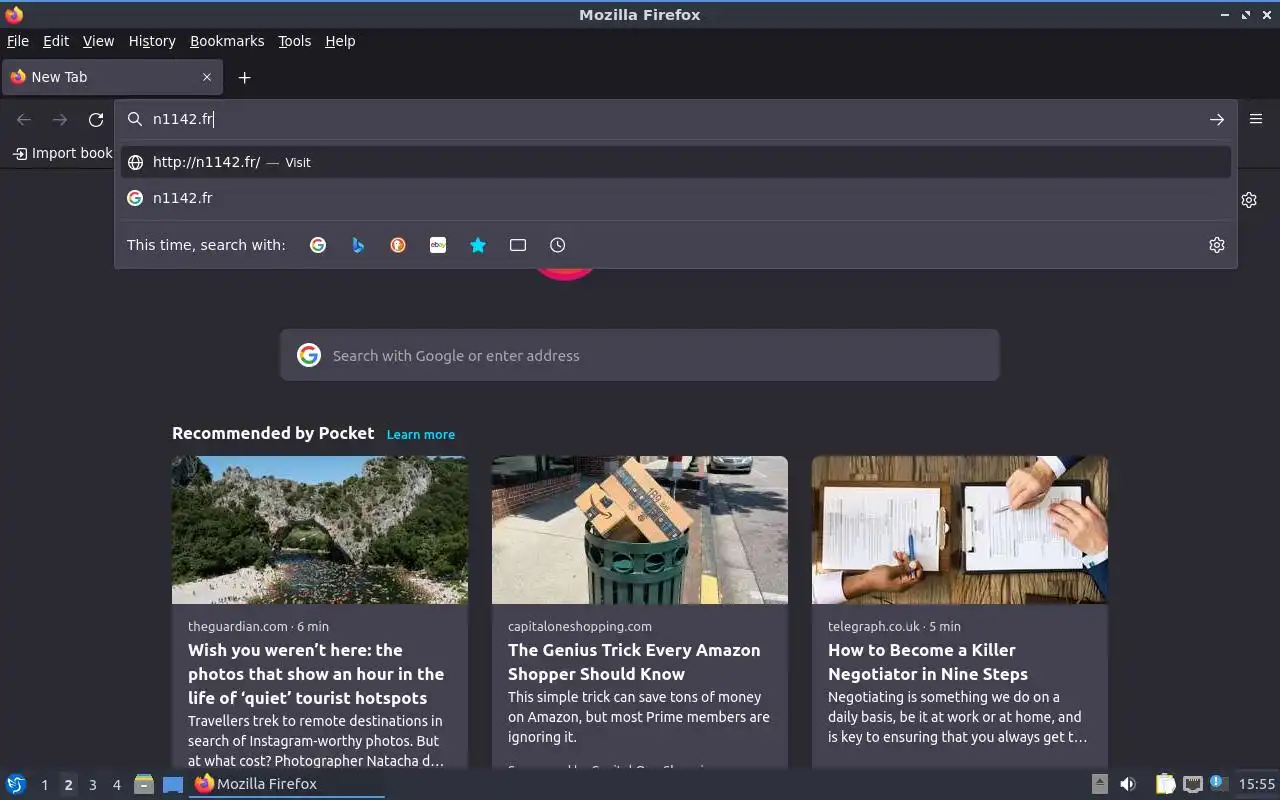Open the update notification tray icon
This screenshot has height=800, width=1280.
tap(1218, 783)
